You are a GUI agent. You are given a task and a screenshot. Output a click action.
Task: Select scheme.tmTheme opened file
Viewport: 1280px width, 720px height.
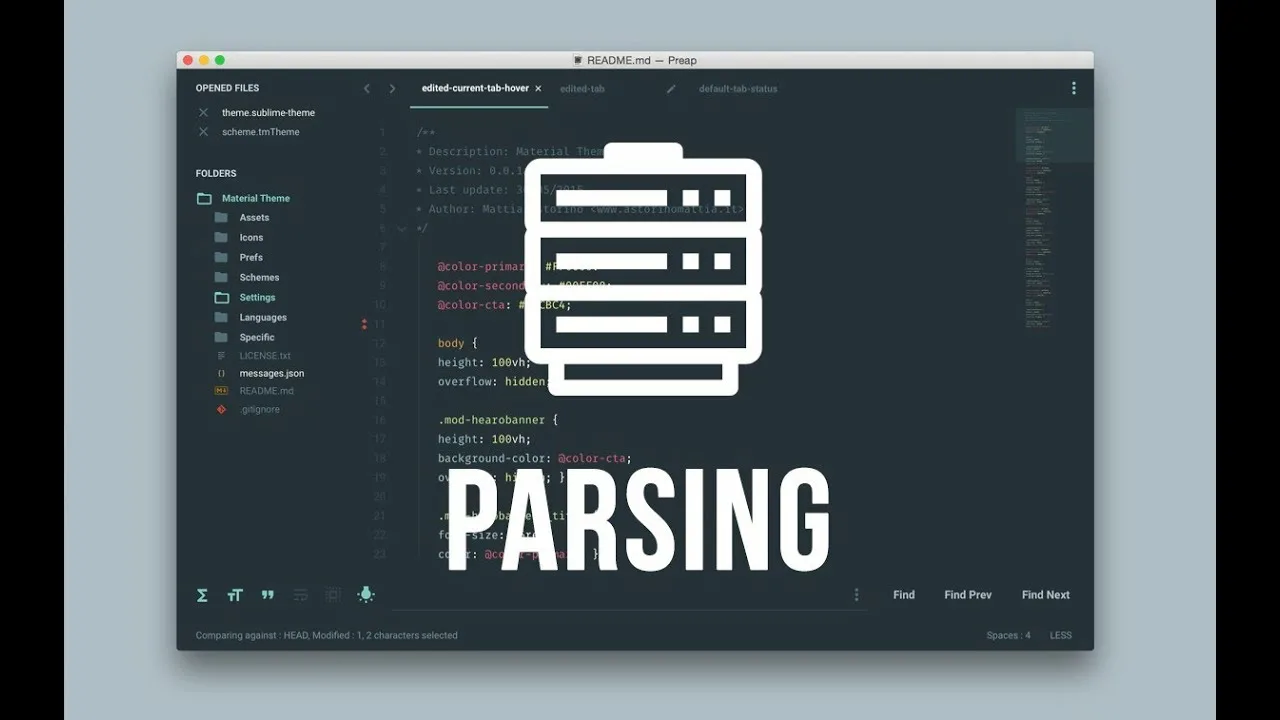point(260,132)
